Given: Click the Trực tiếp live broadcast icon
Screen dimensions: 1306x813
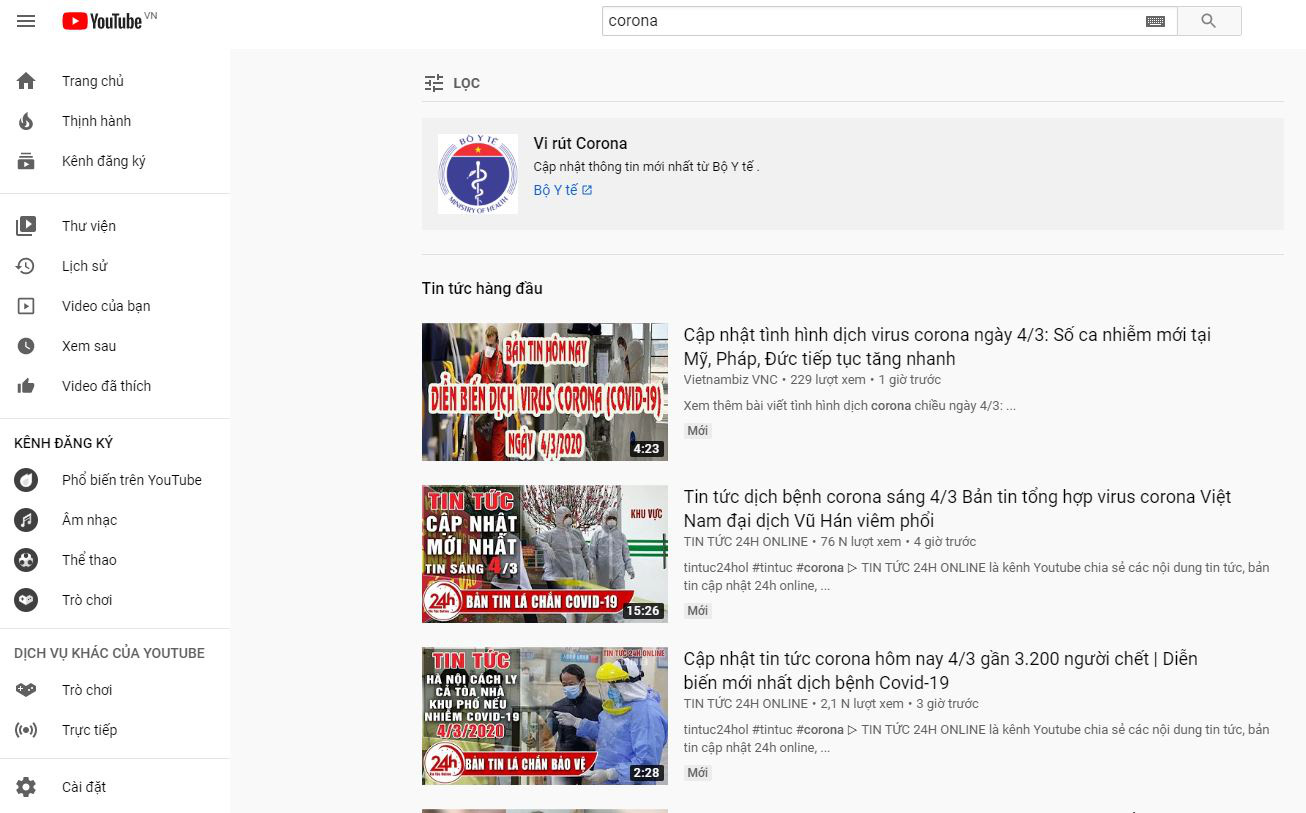Looking at the screenshot, I should click(x=26, y=730).
